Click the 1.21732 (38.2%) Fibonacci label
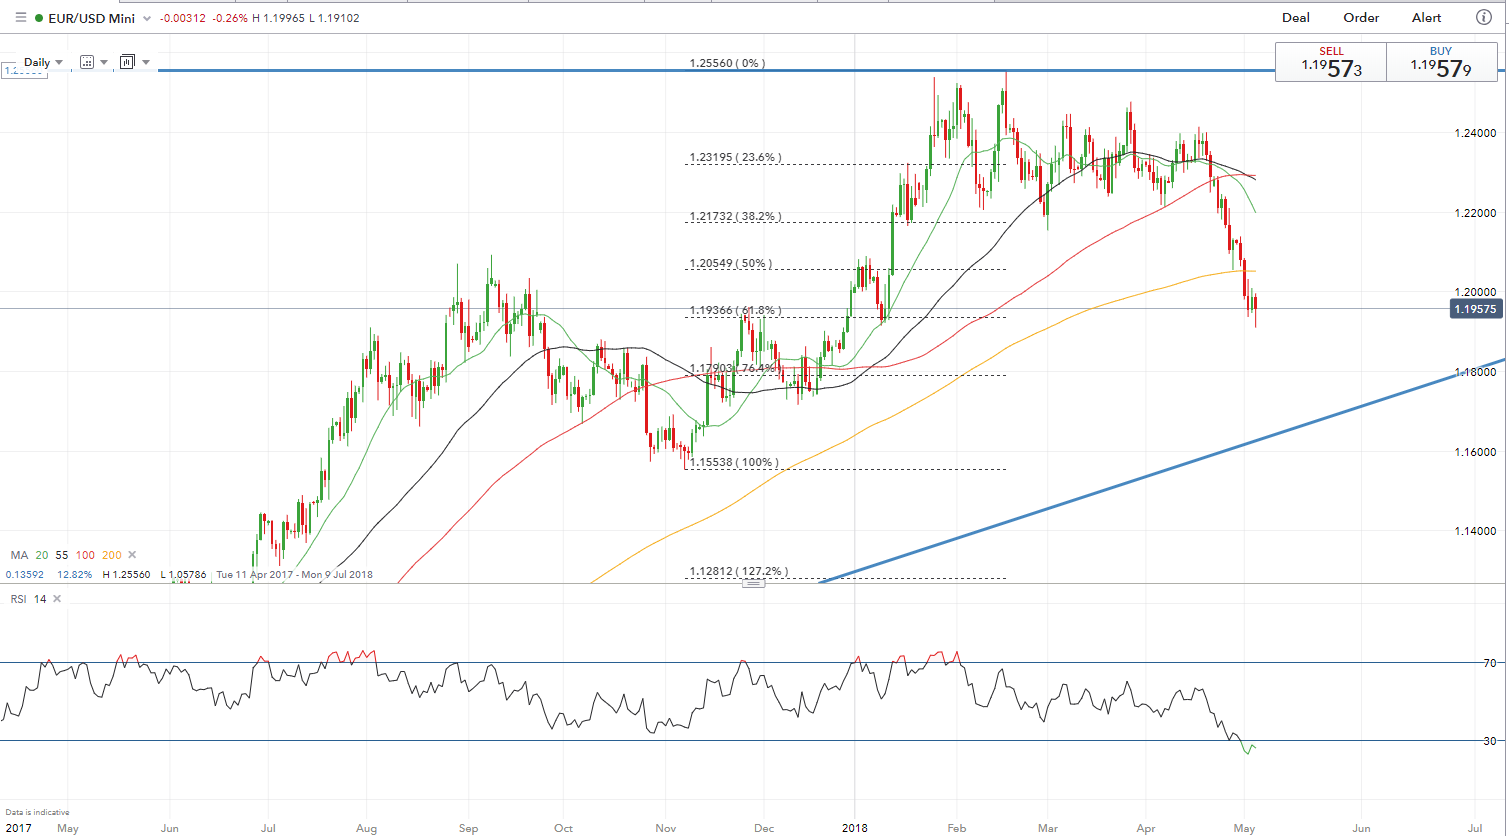The height and width of the screenshot is (836, 1509). point(735,217)
